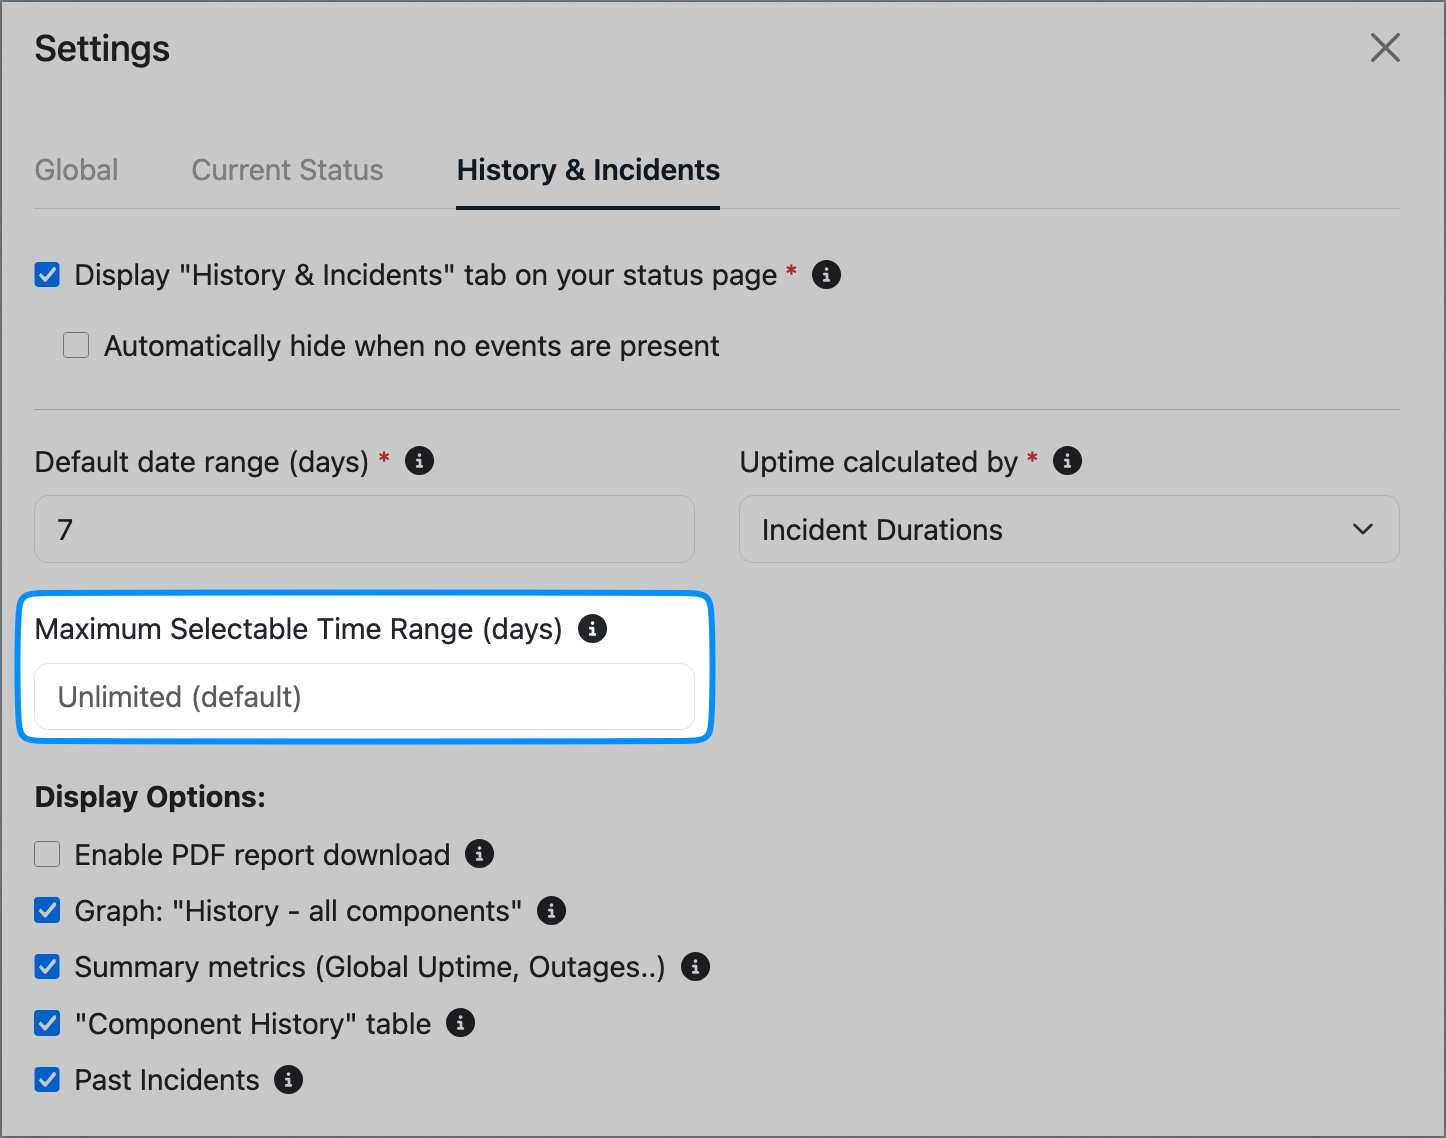Open the Incident Durations dropdown
This screenshot has width=1446, height=1138.
click(x=1069, y=529)
